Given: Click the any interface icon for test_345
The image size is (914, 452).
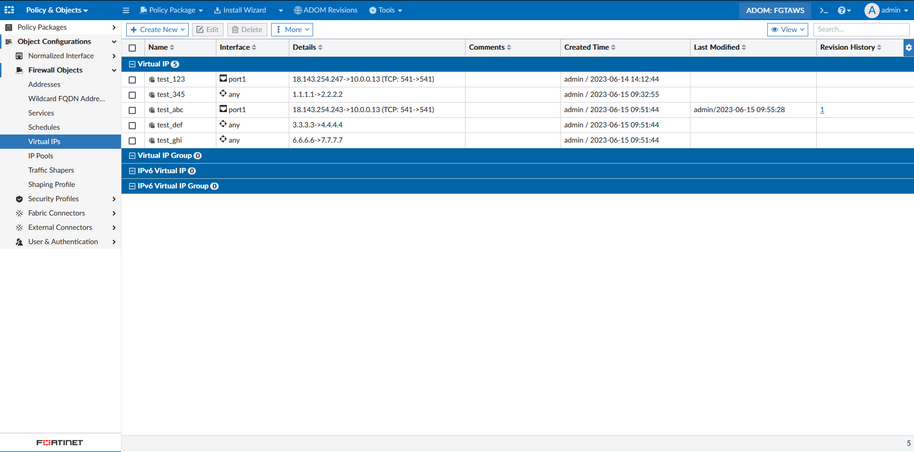Looking at the screenshot, I should 223,93.
